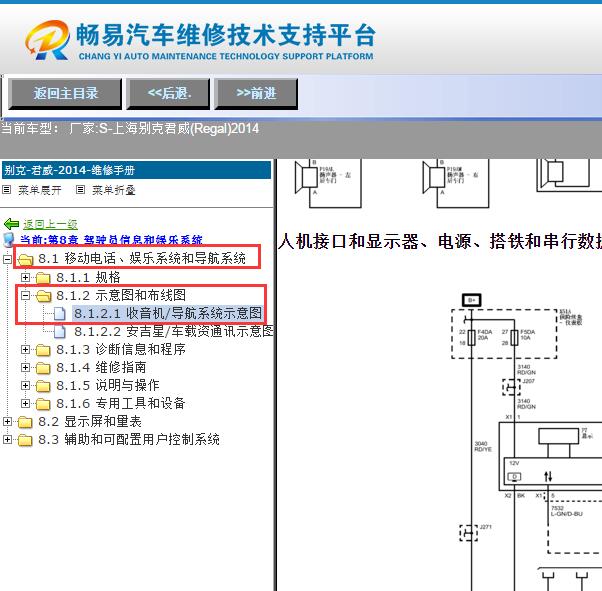Click the 8.1.2 open folder icon
The width and height of the screenshot is (602, 591).
coord(43,296)
